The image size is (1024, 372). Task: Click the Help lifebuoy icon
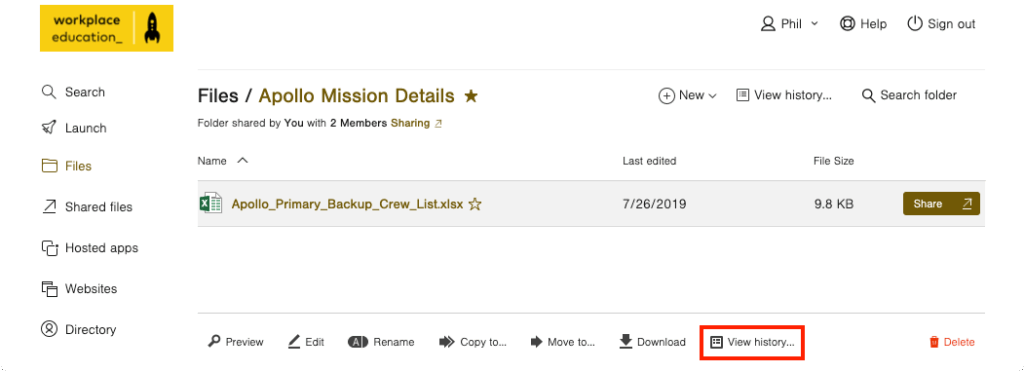[x=847, y=24]
